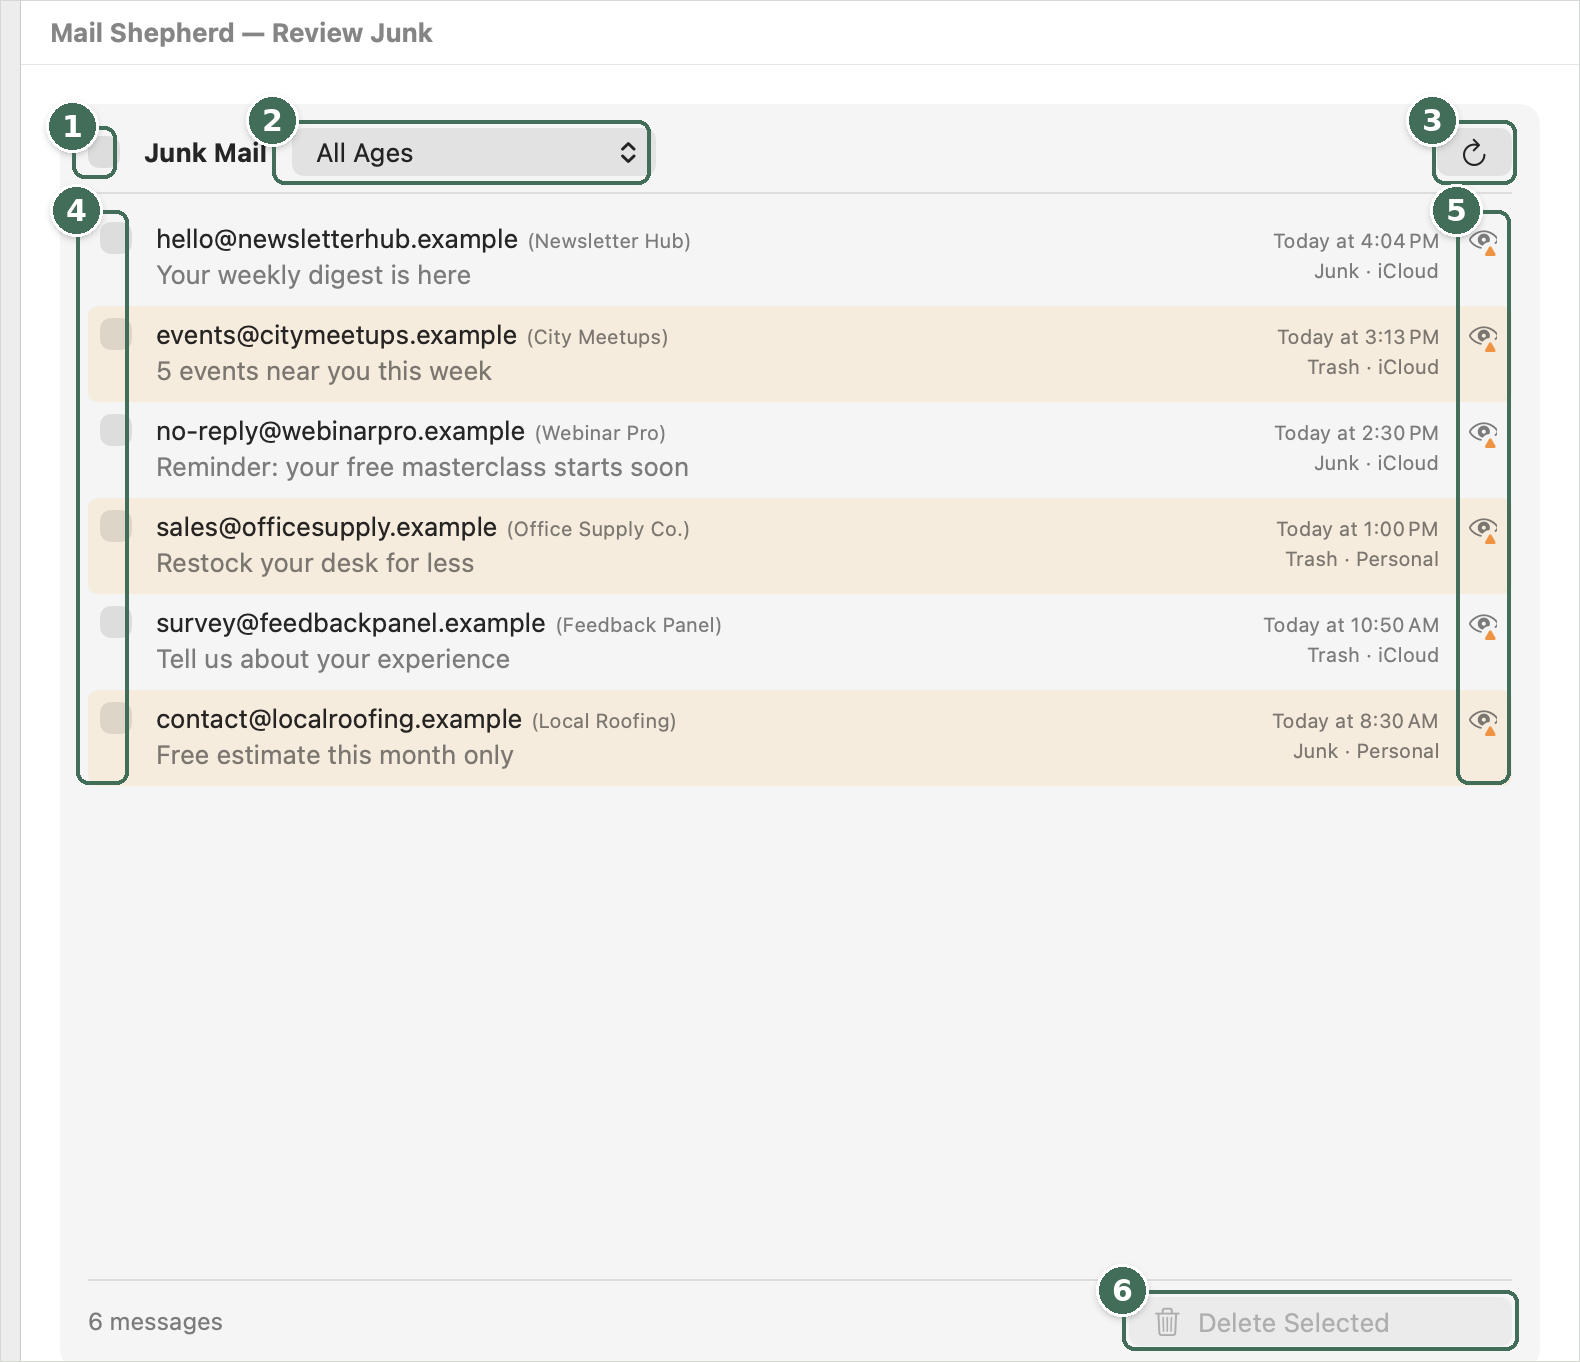The width and height of the screenshot is (1580, 1362).
Task: Click the eye icon for citymeetups email
Action: click(1483, 338)
